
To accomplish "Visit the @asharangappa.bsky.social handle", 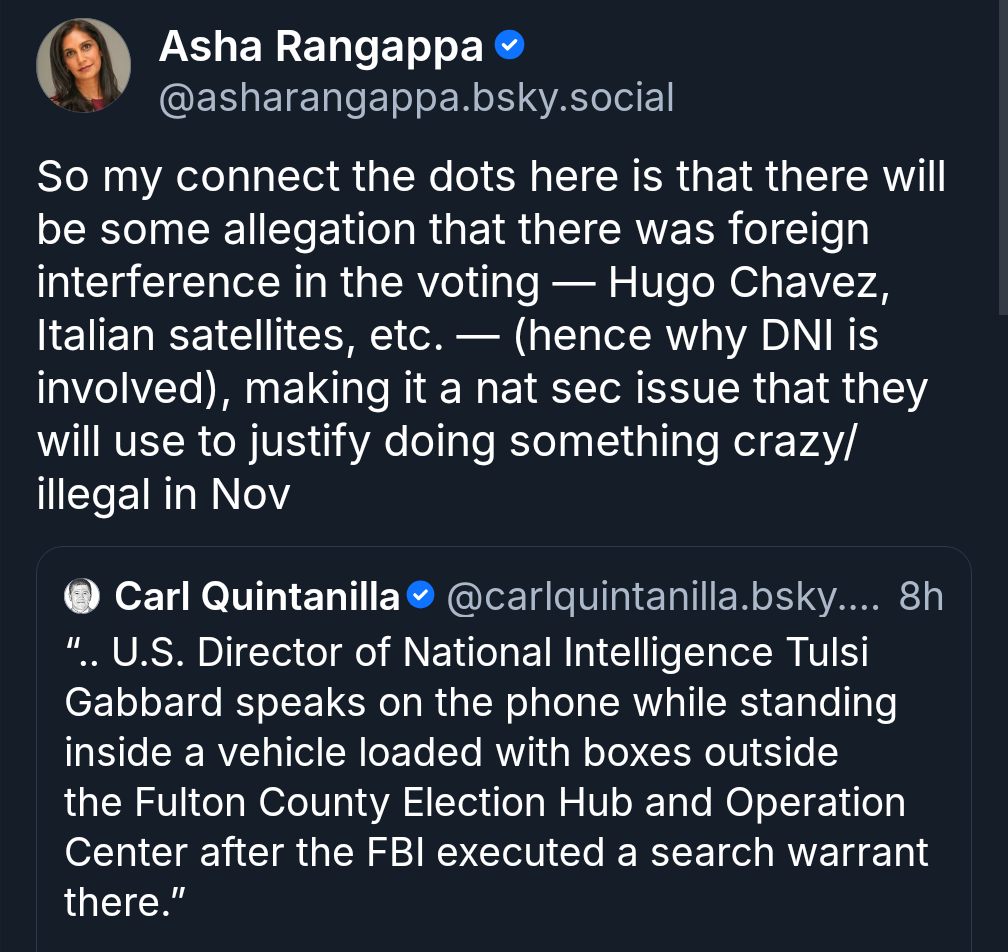I will (x=416, y=98).
